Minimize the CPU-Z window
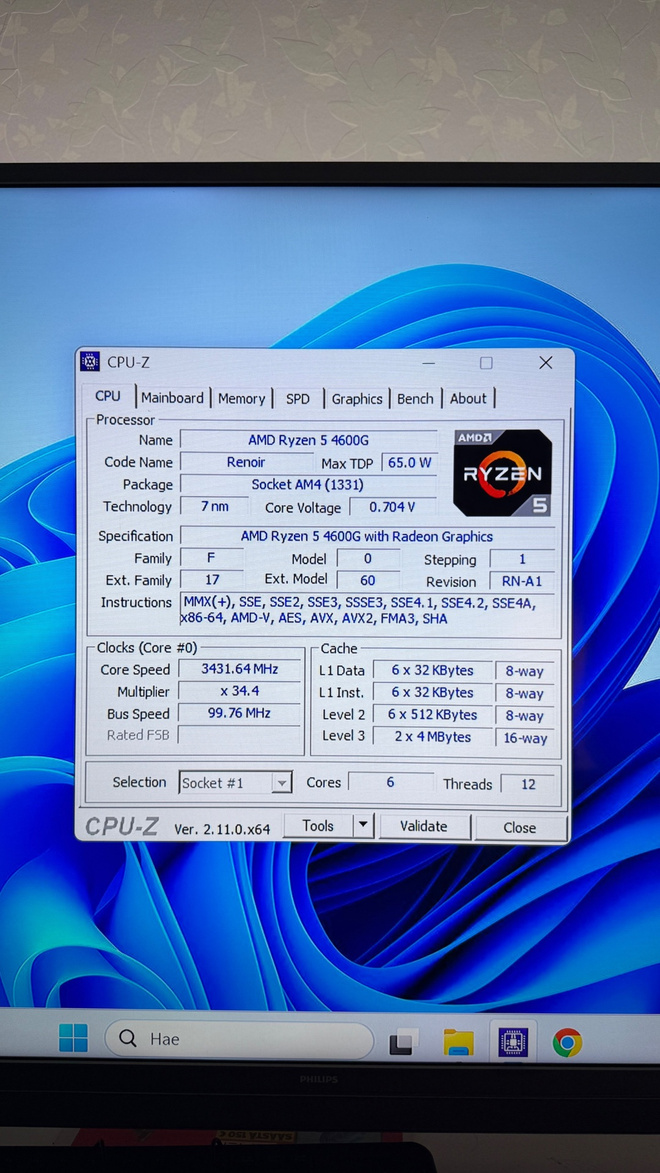This screenshot has width=660, height=1173. [428, 363]
